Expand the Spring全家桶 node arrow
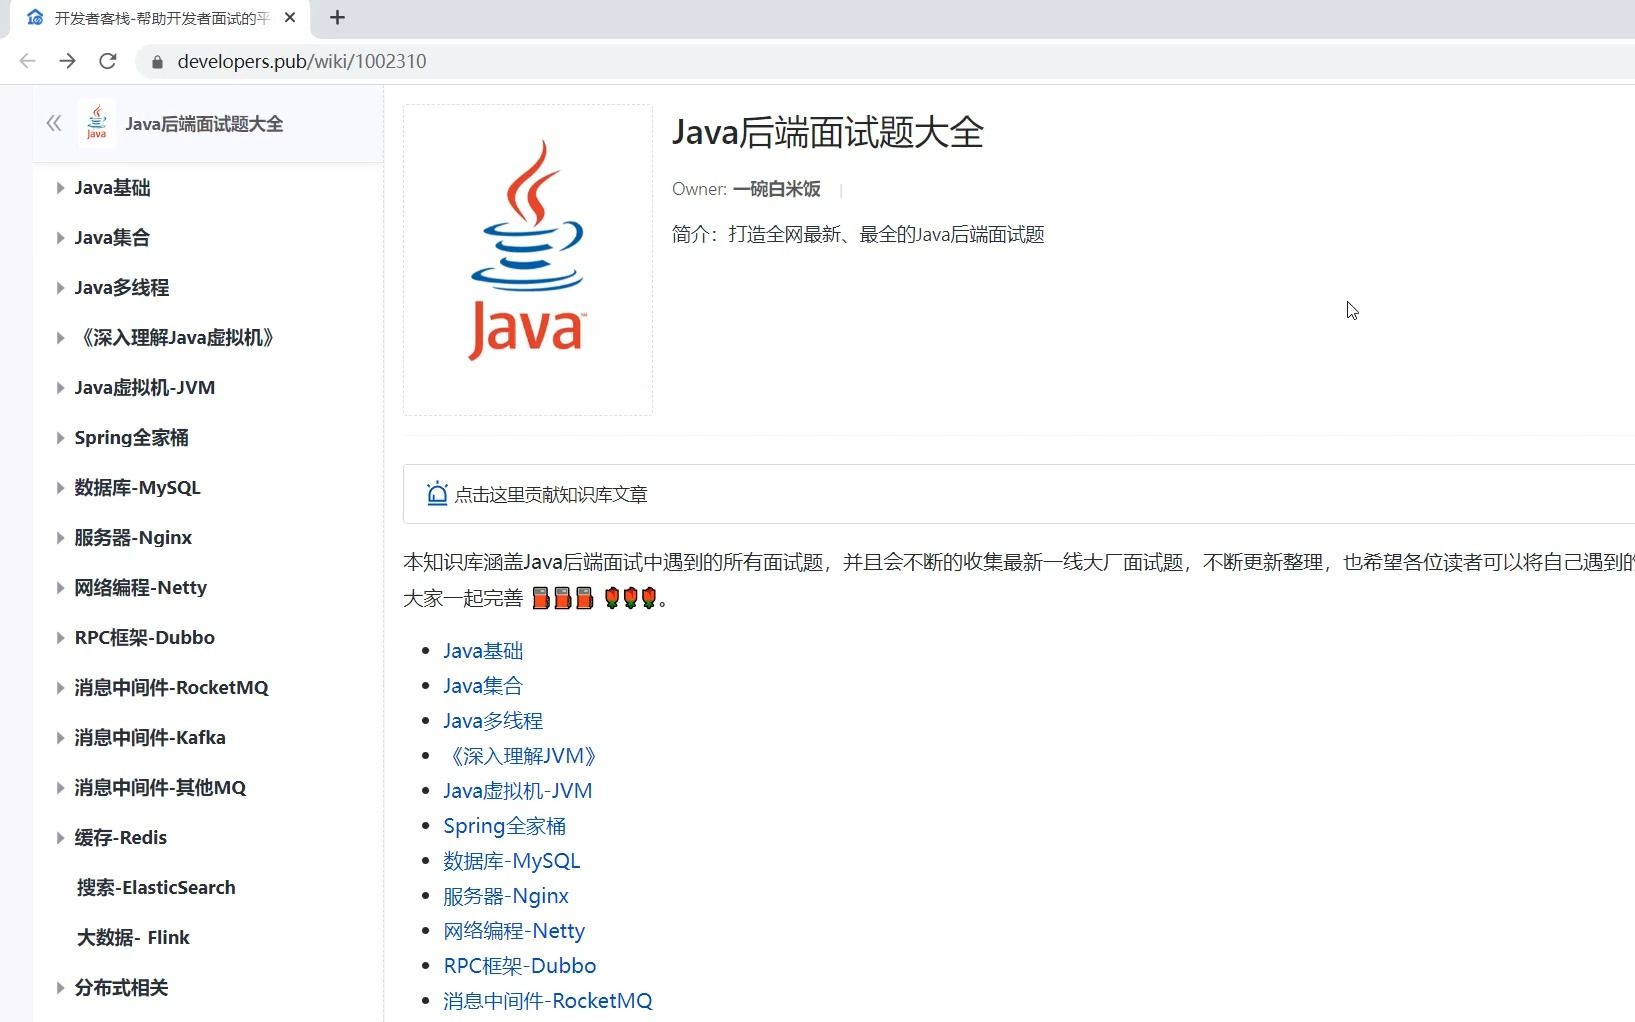This screenshot has width=1635, height=1022. click(60, 438)
